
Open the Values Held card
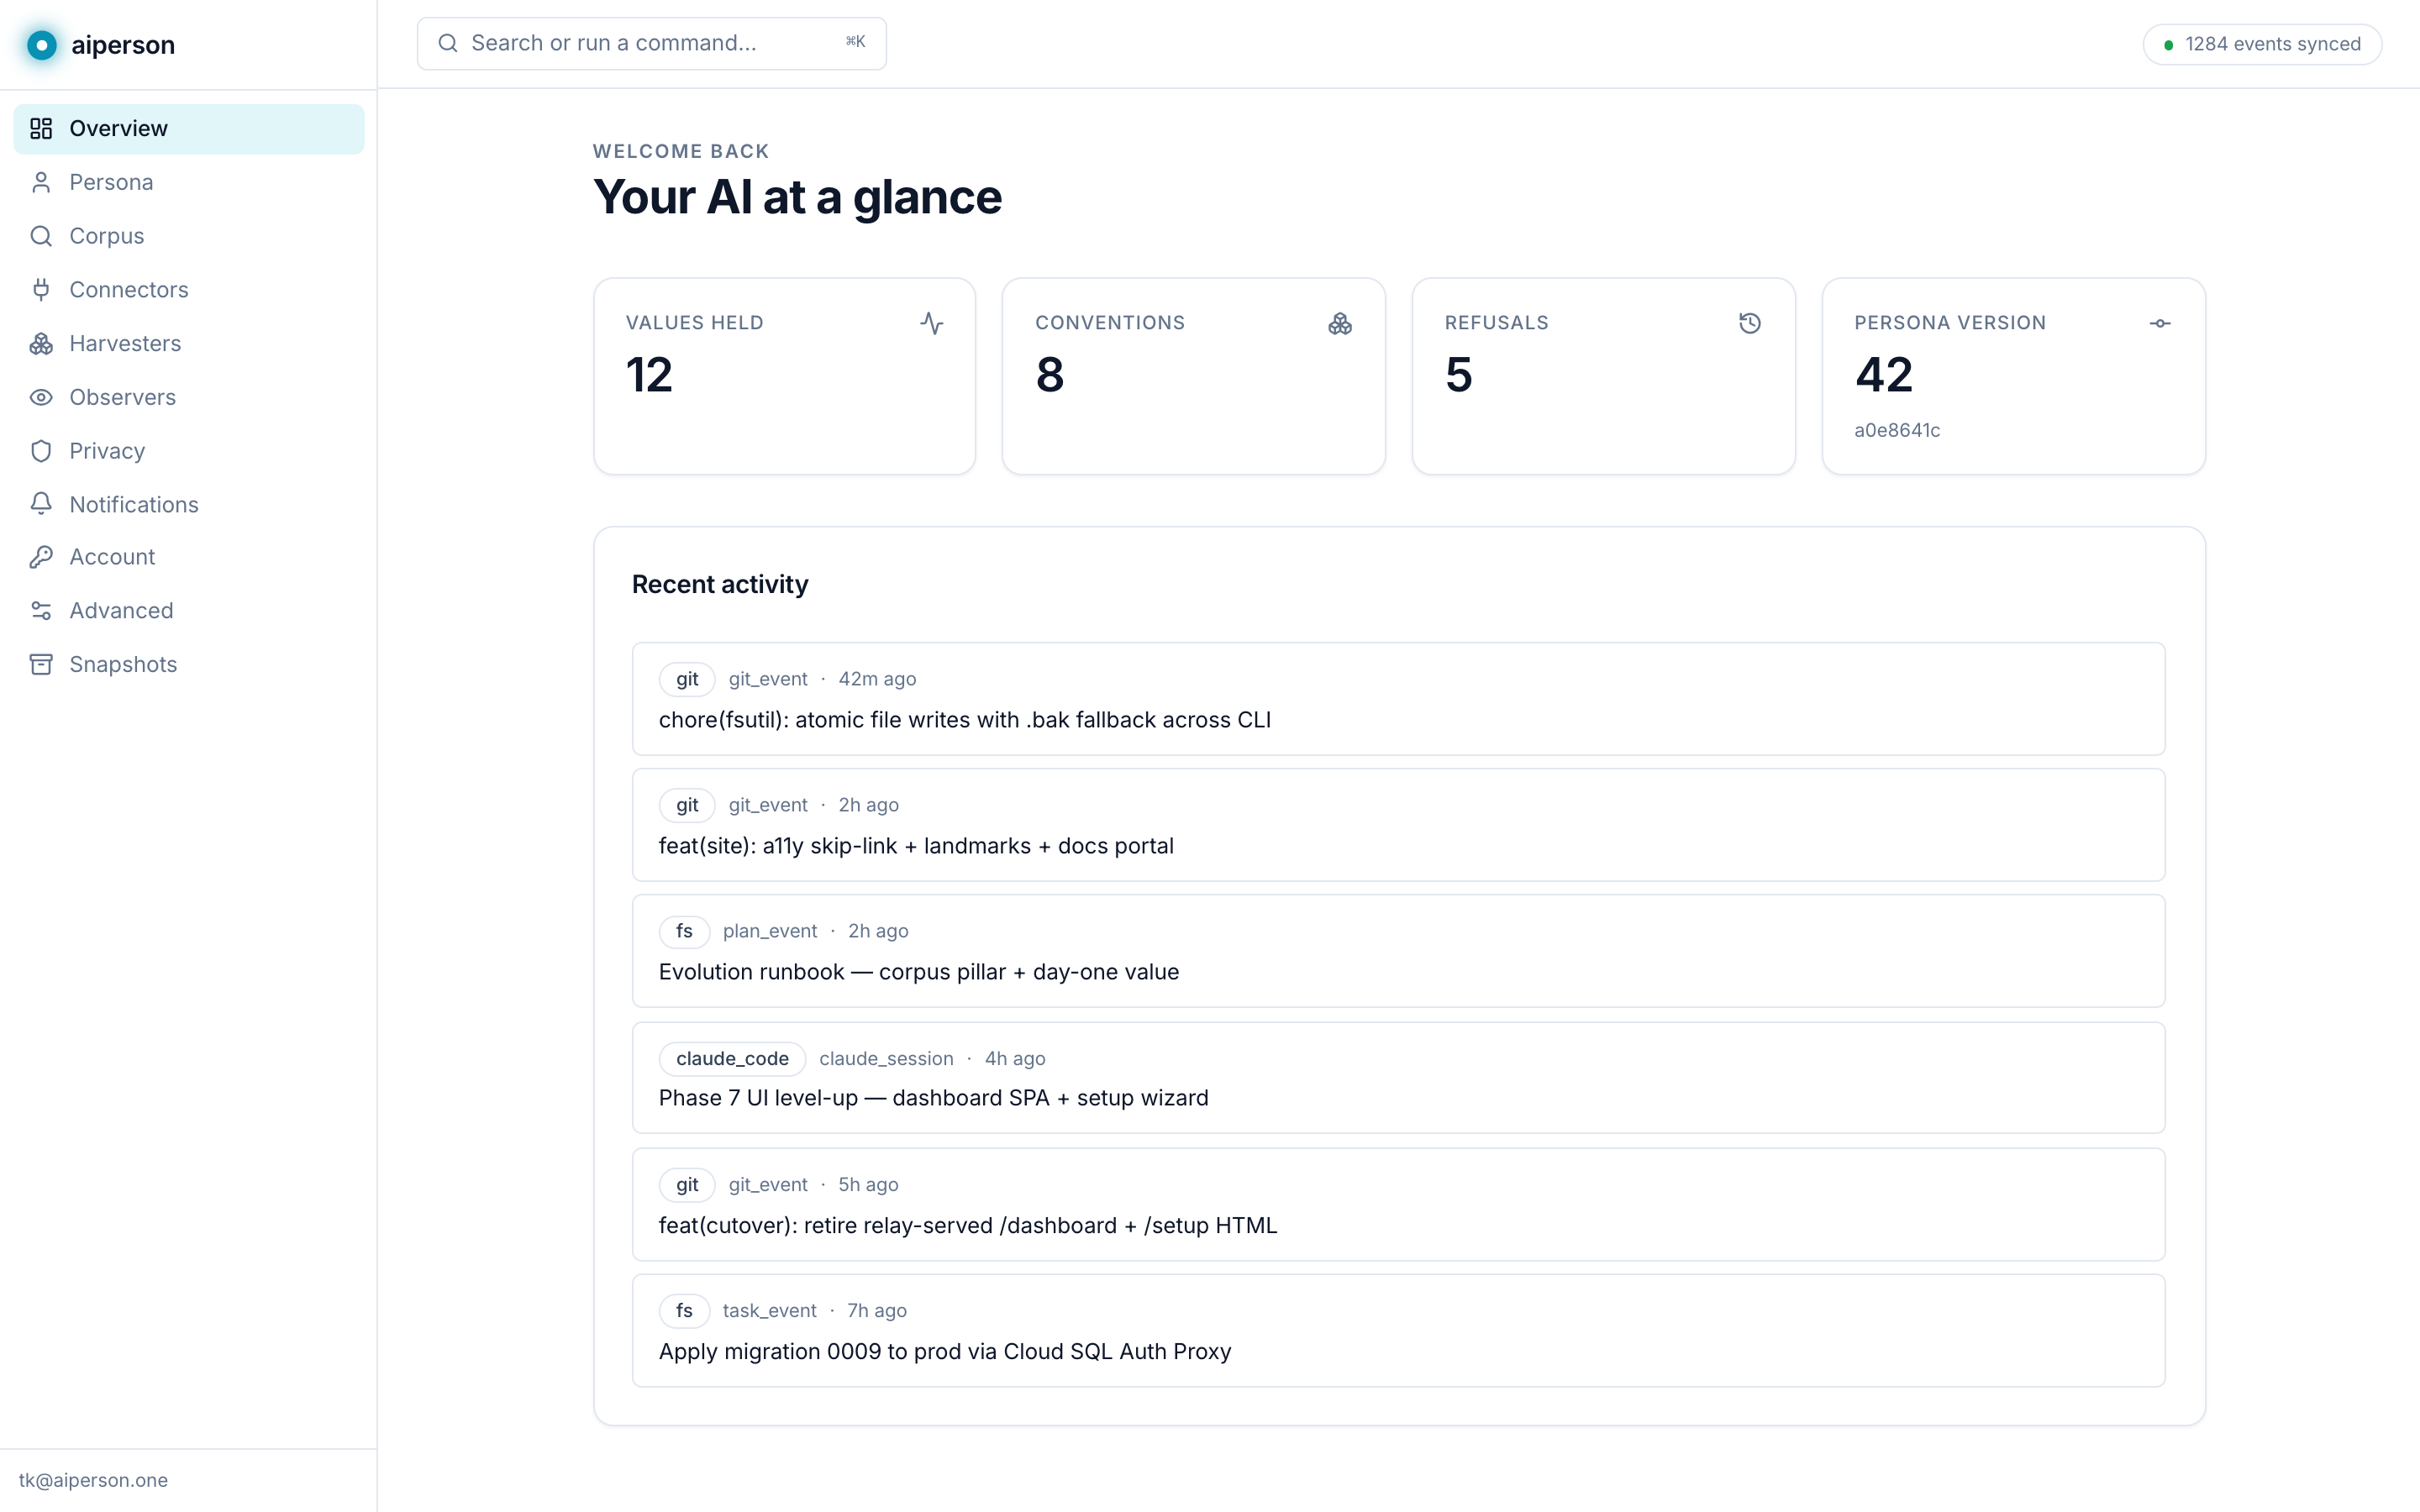pyautogui.click(x=784, y=376)
